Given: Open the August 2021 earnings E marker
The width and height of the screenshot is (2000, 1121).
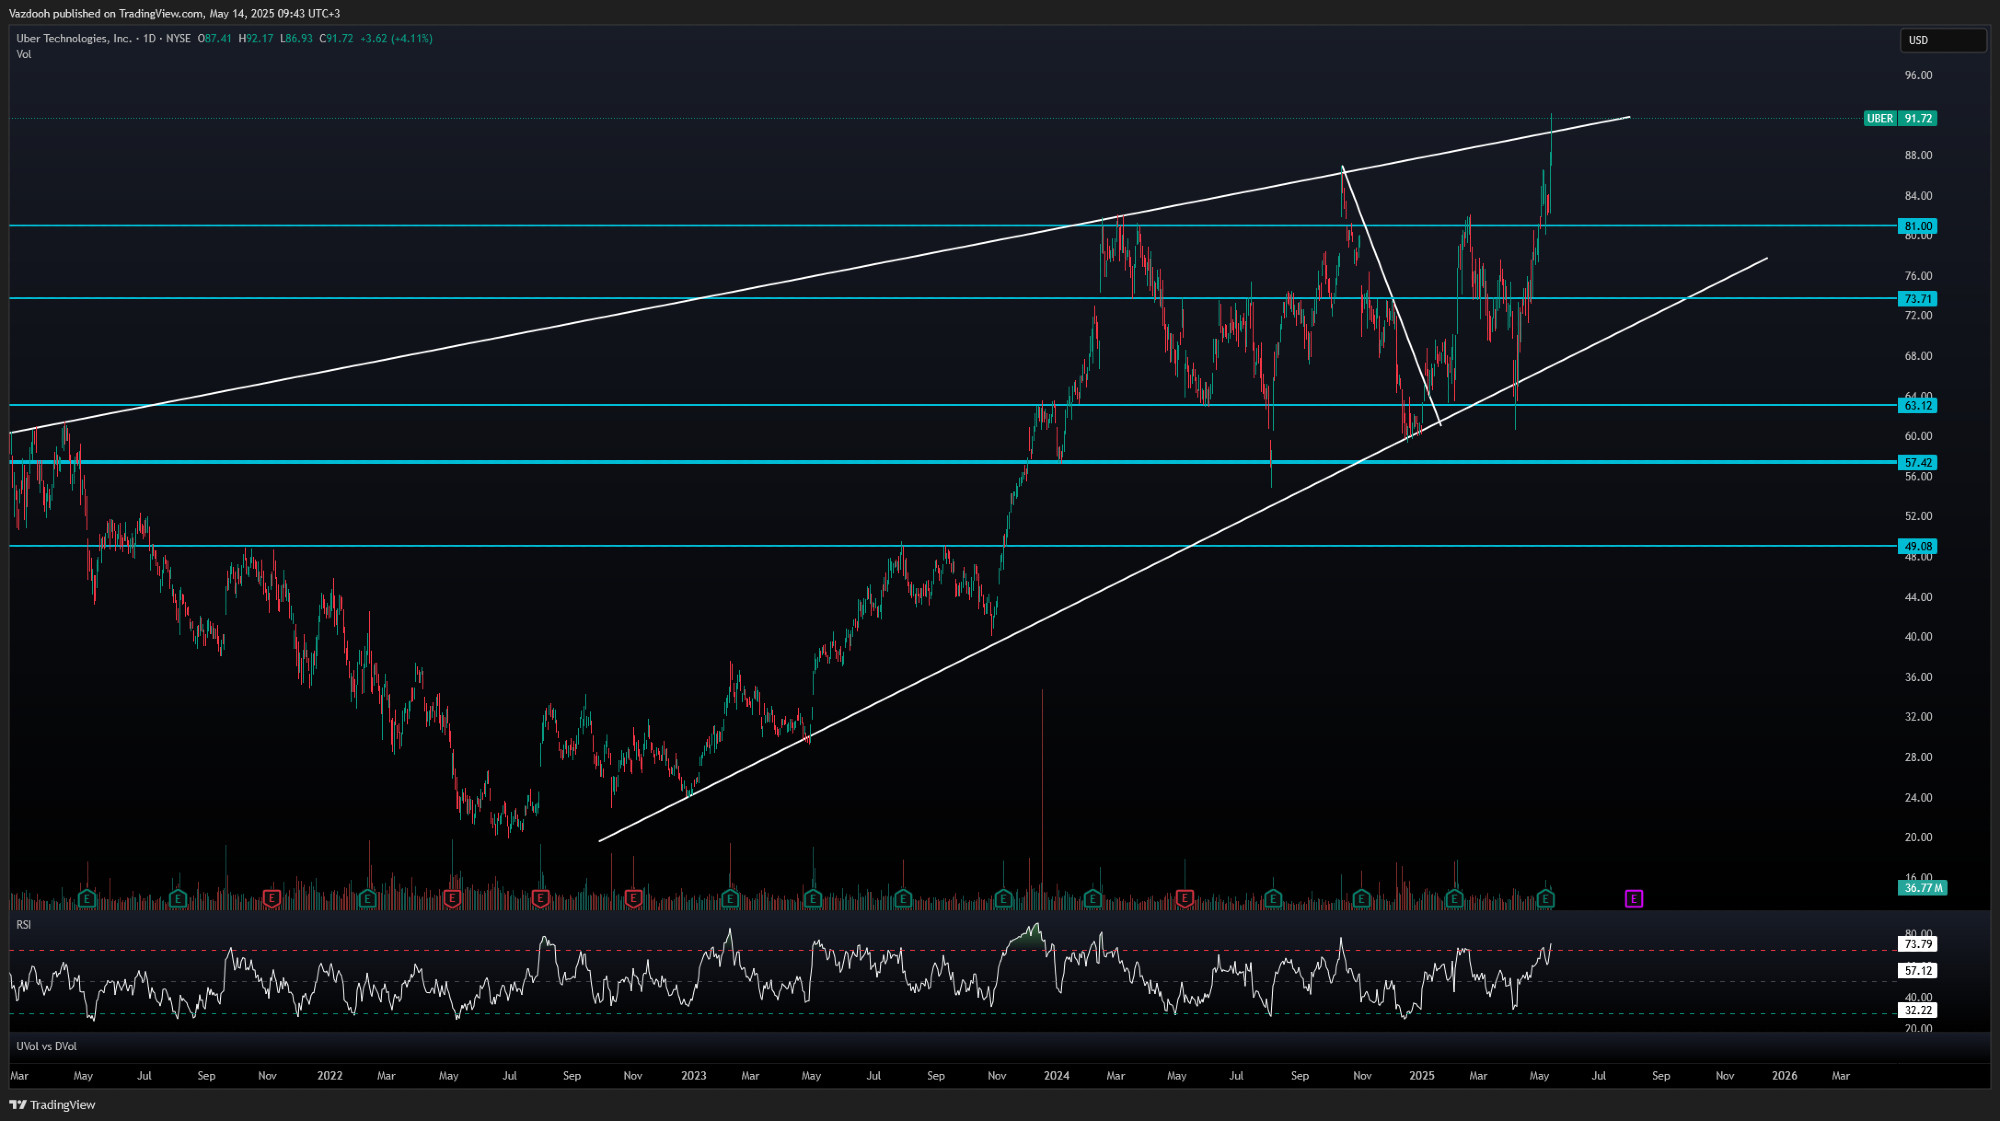Looking at the screenshot, I should [178, 899].
